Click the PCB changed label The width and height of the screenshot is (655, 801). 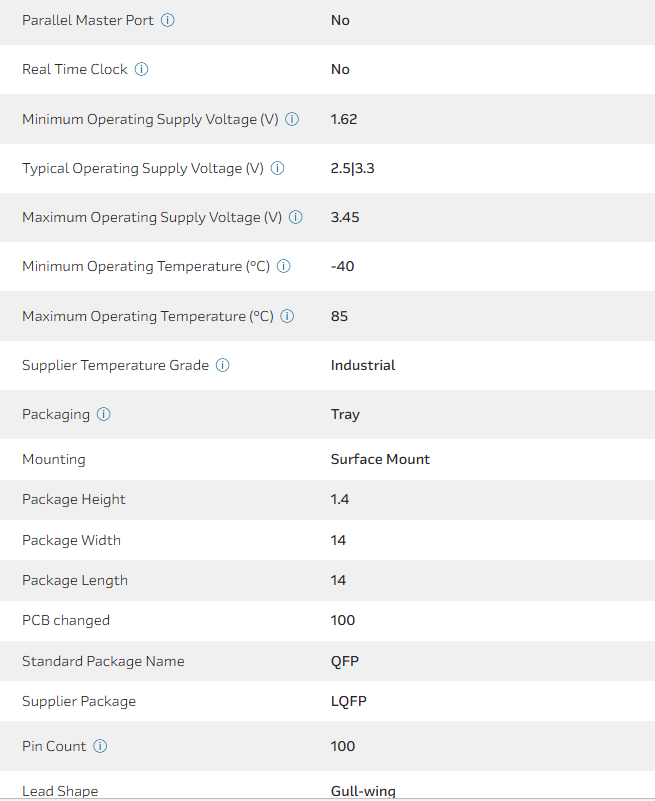click(x=66, y=620)
